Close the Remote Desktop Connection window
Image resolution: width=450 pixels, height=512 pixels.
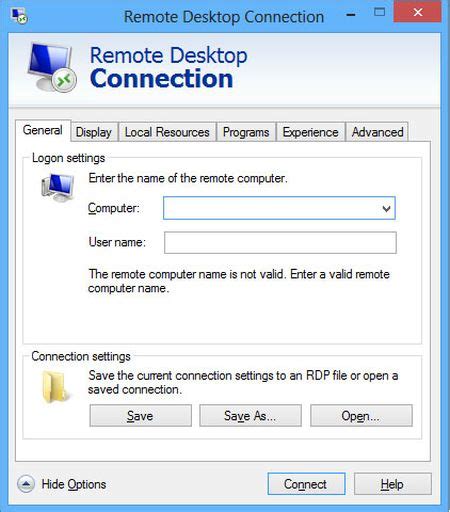[417, 12]
